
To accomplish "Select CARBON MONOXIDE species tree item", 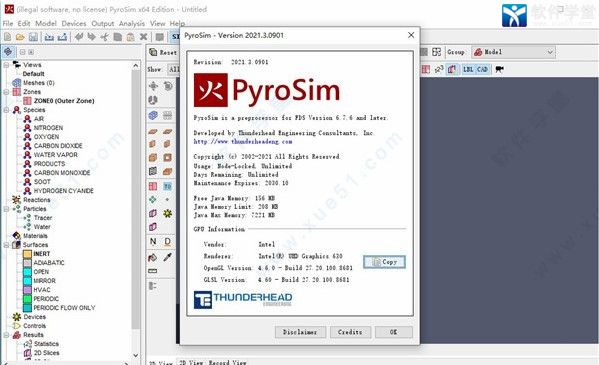I will (x=62, y=173).
